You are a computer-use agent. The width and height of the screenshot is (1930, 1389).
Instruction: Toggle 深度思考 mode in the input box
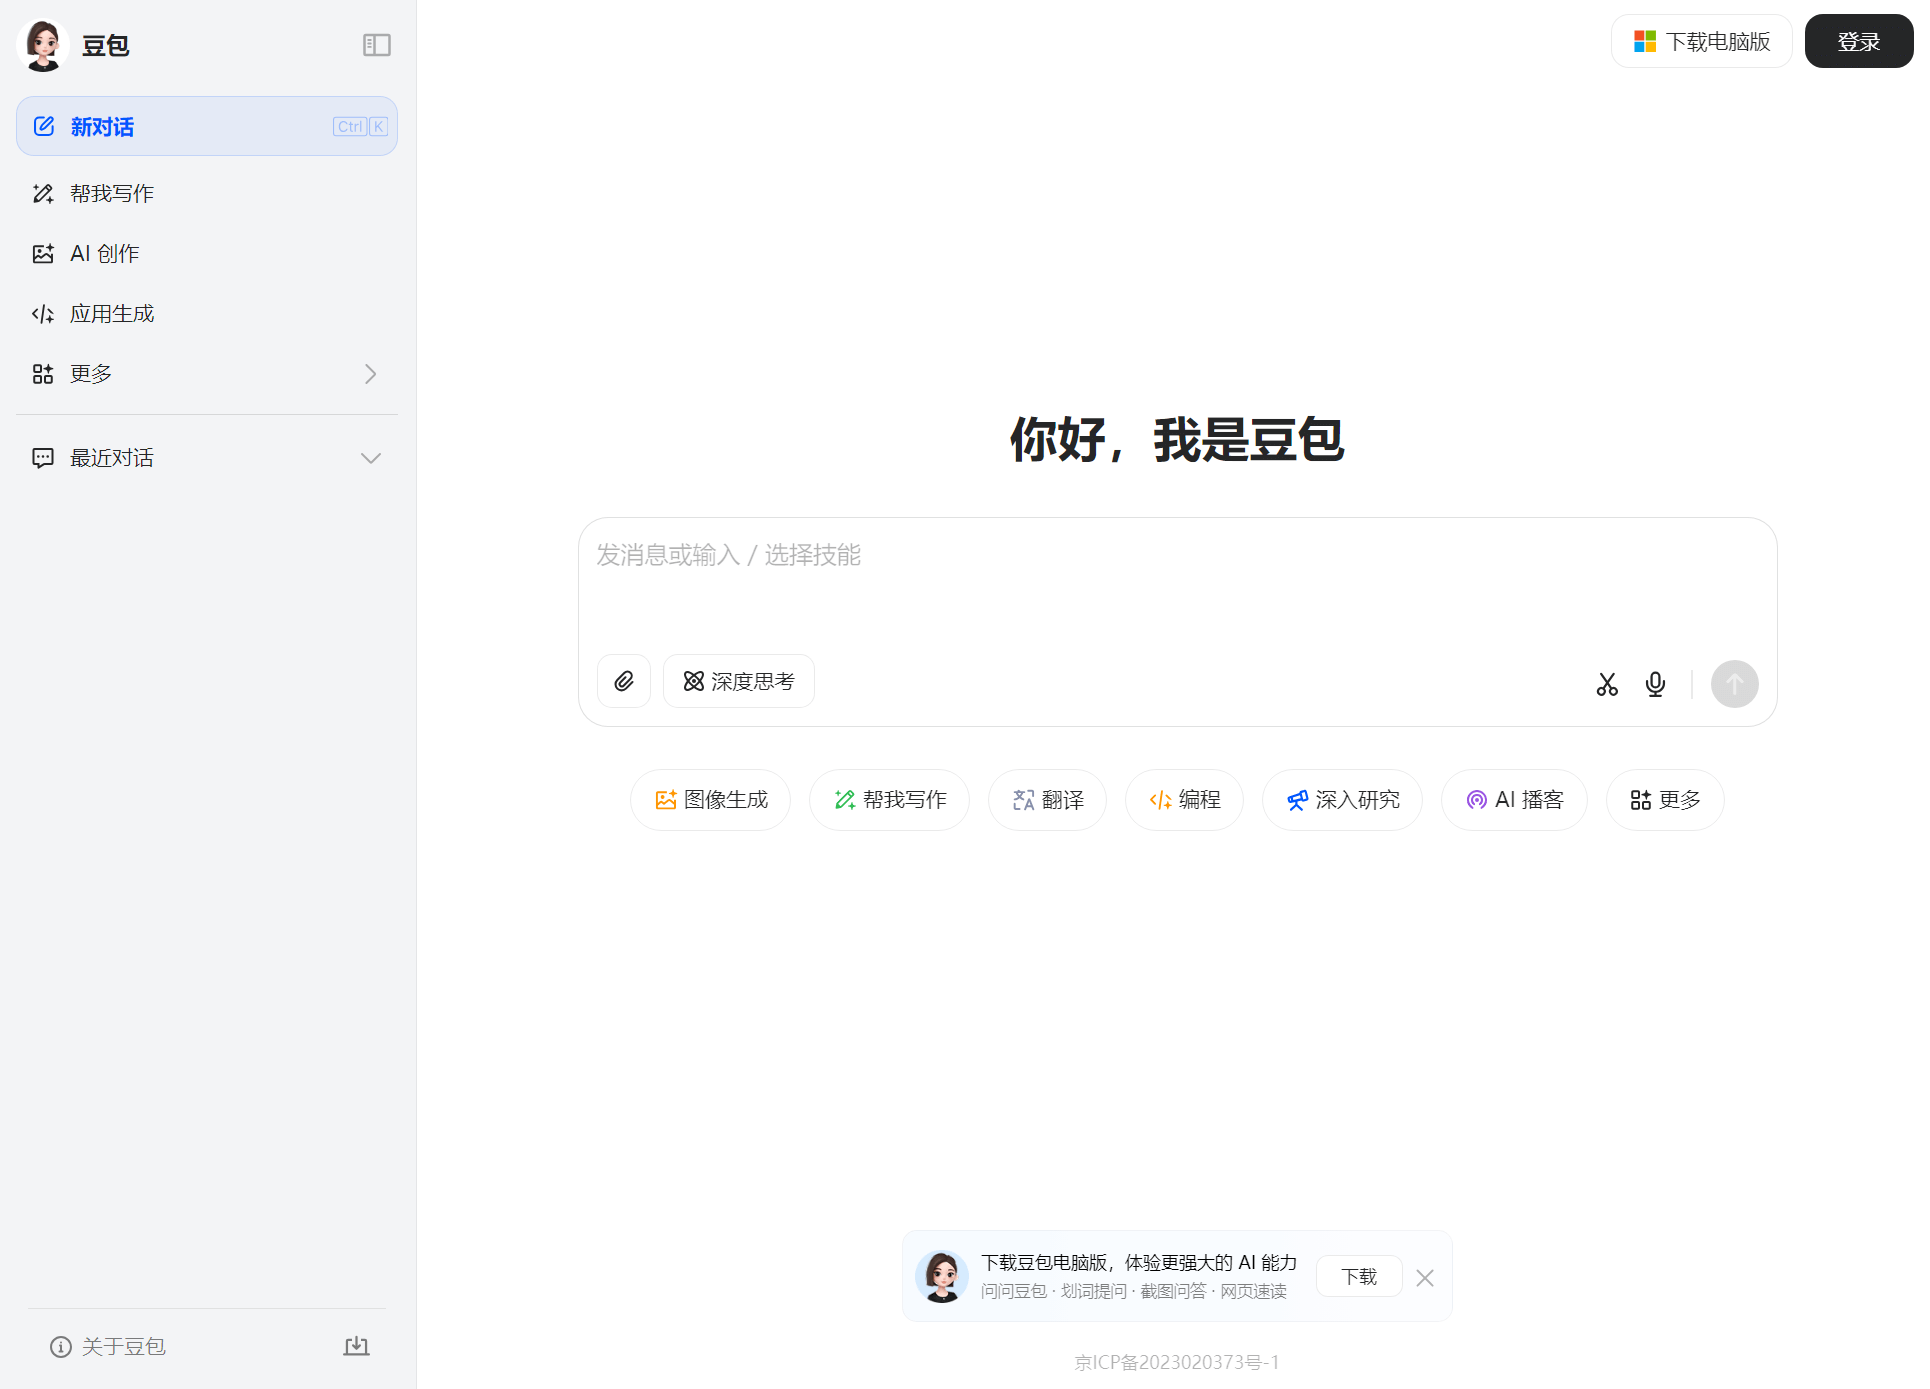point(738,681)
